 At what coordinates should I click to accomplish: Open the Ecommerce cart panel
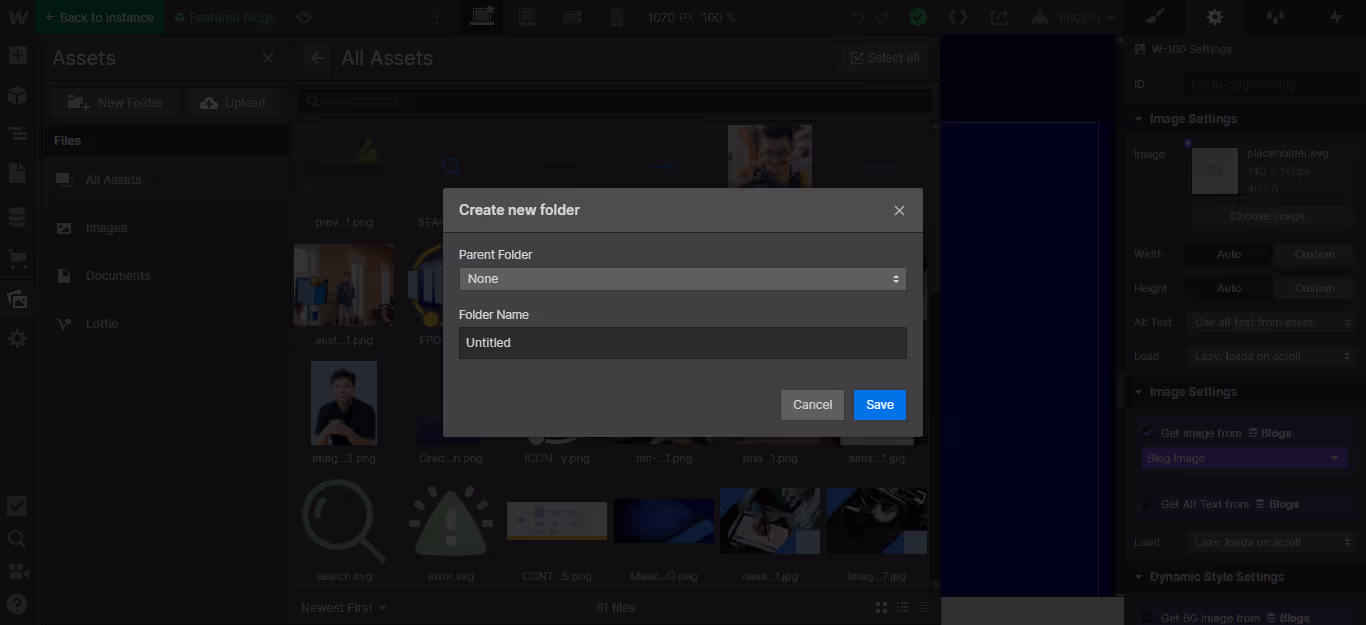pos(17,259)
